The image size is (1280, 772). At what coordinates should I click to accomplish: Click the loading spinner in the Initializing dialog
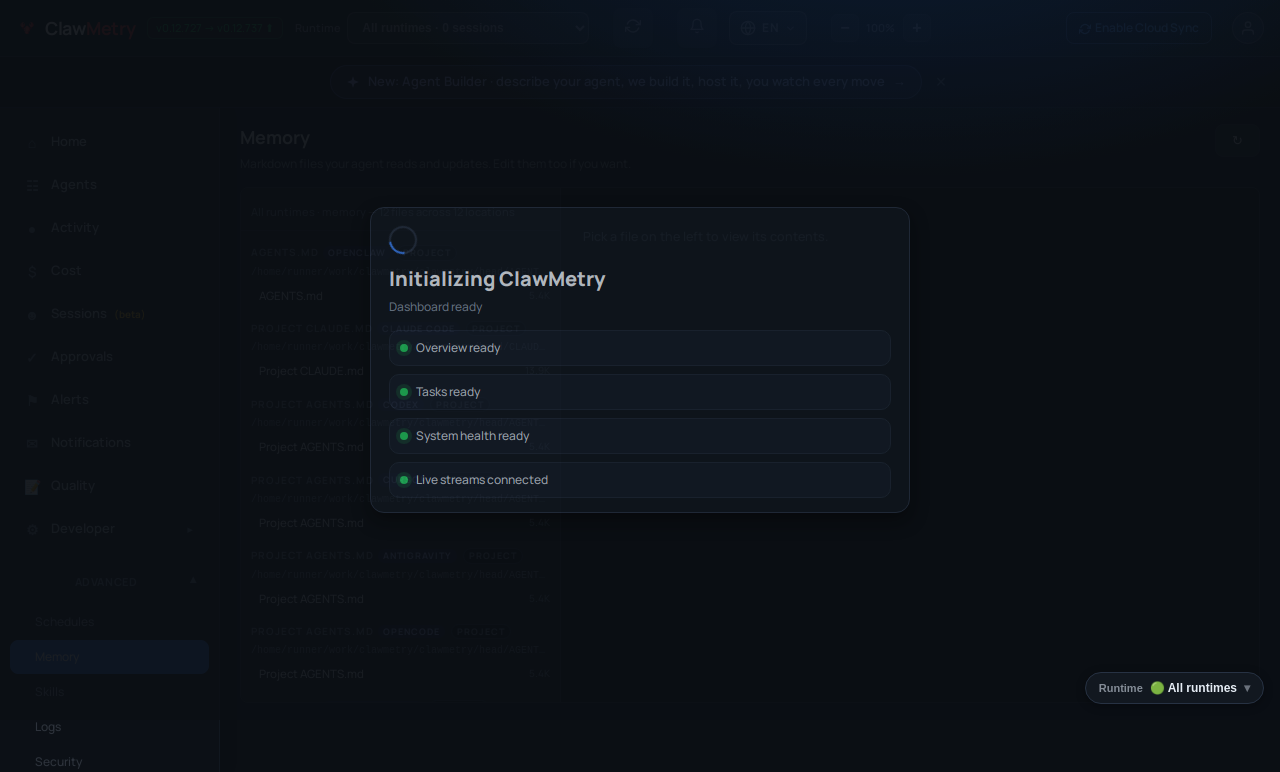coord(403,240)
